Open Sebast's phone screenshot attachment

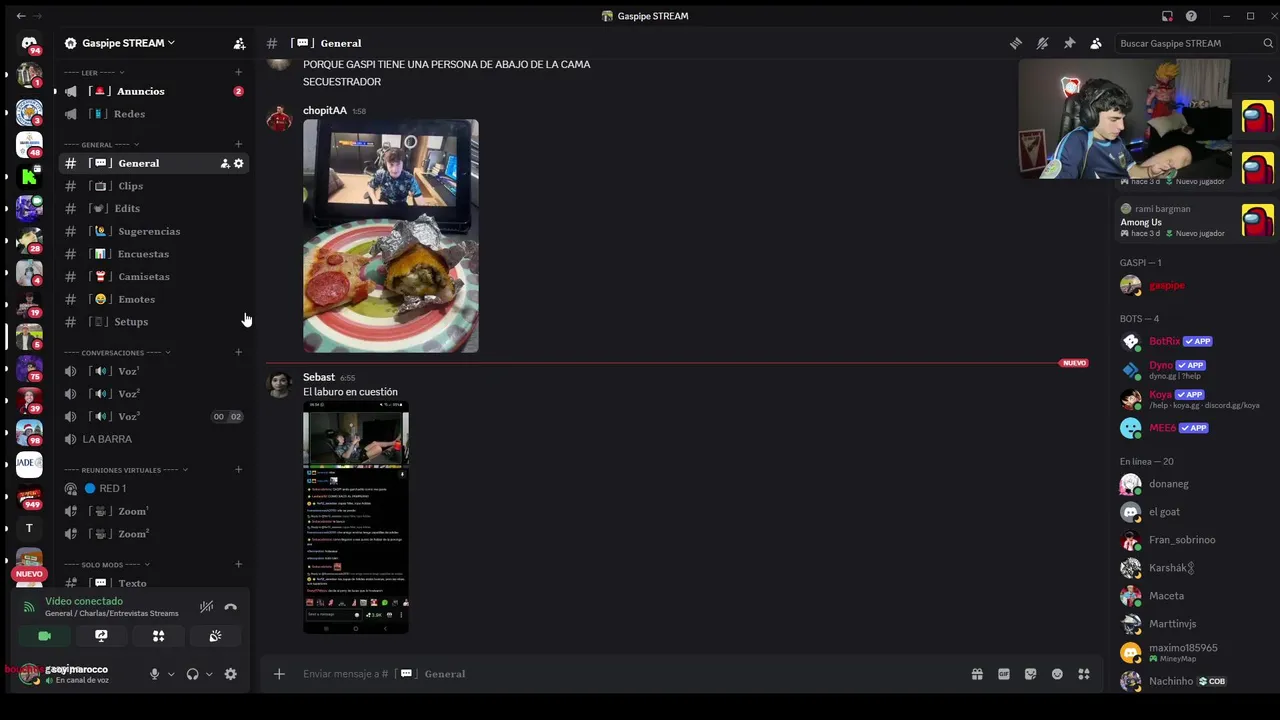point(356,517)
